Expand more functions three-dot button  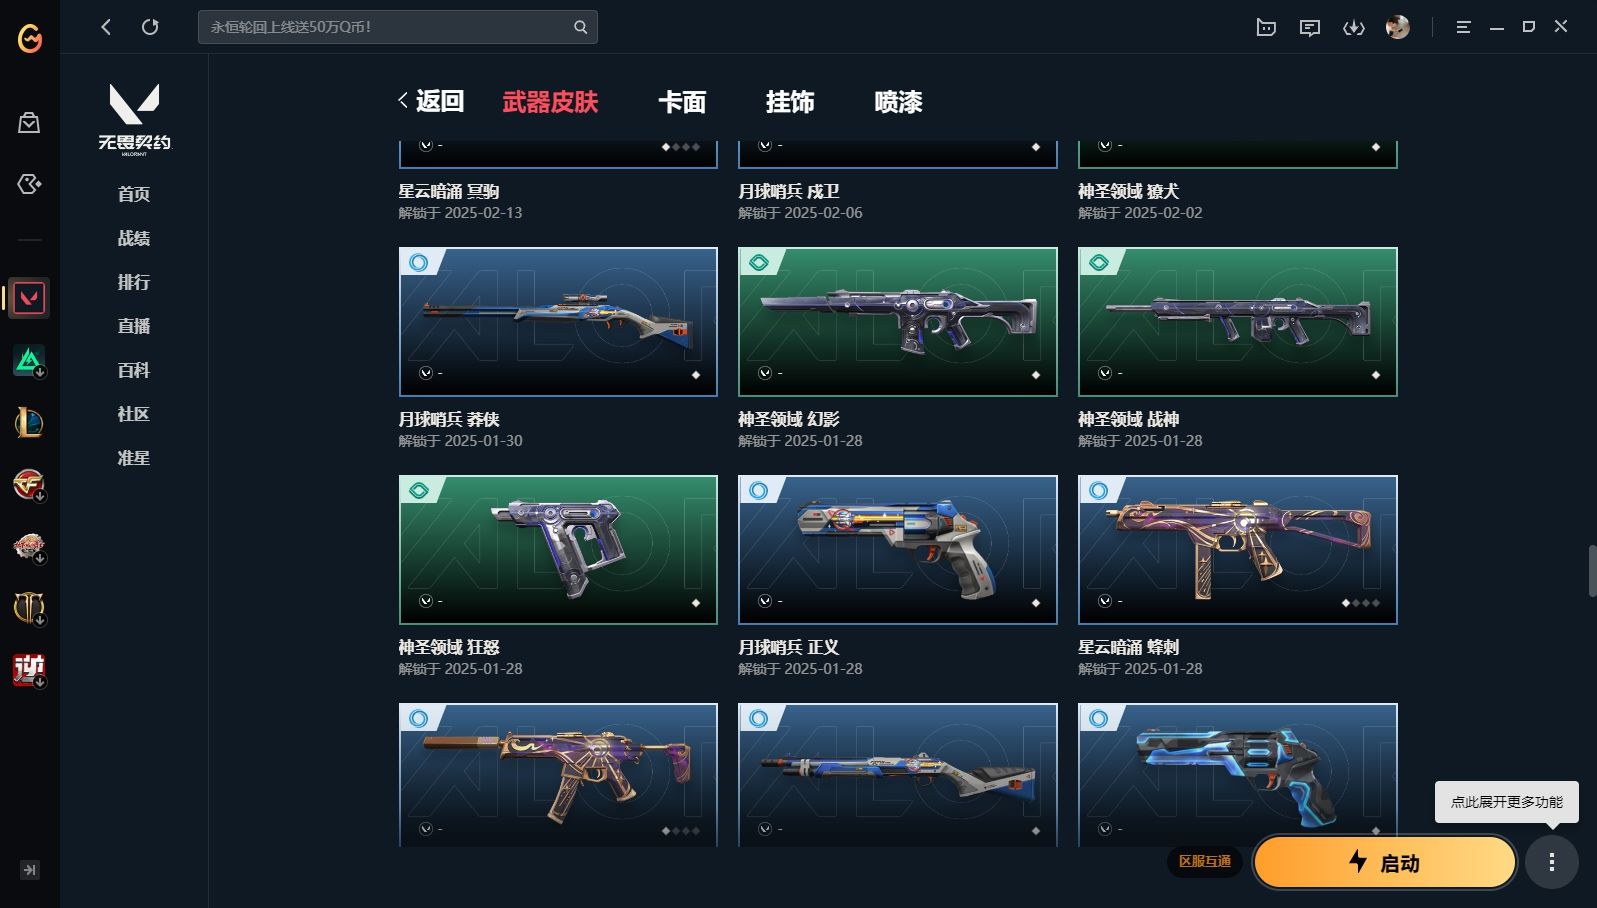tap(1552, 862)
